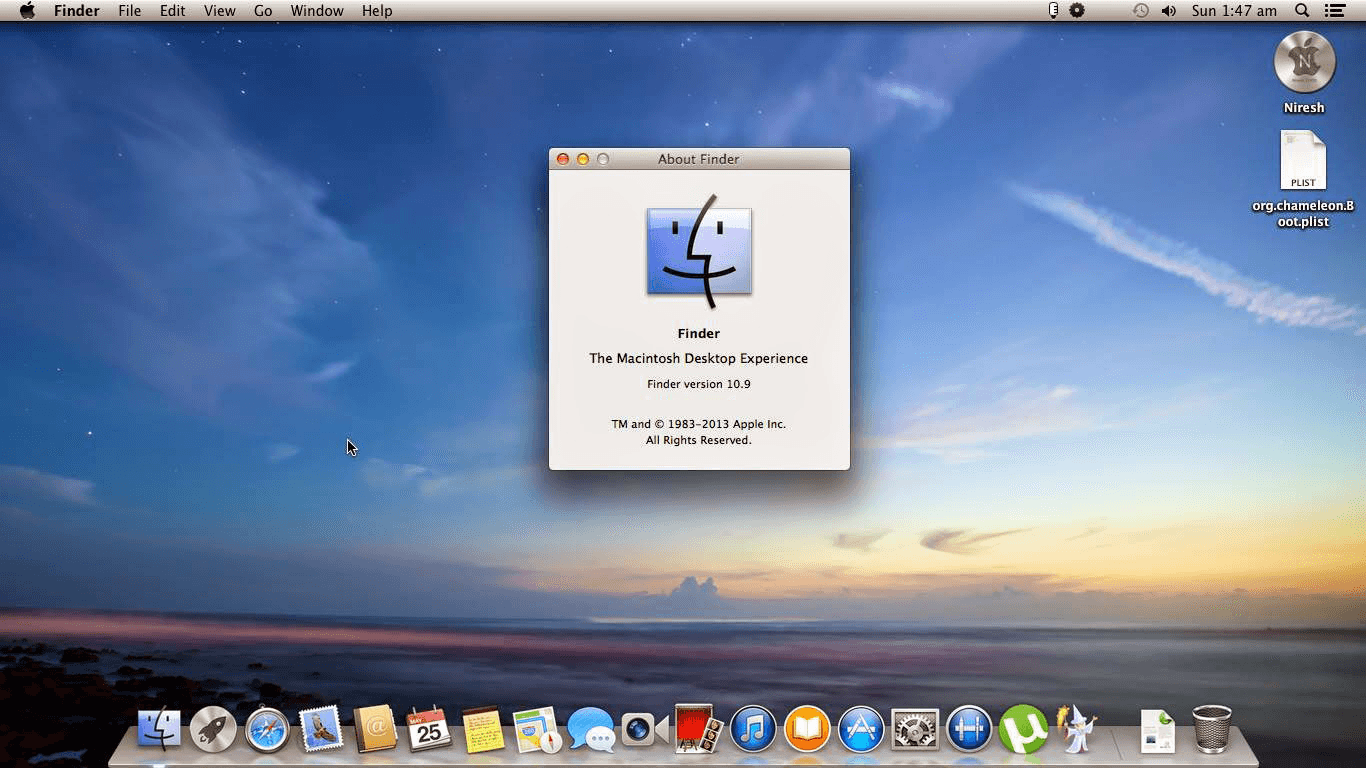Screen dimensions: 1366x768
Task: Open iBooks from the dock
Action: point(807,730)
